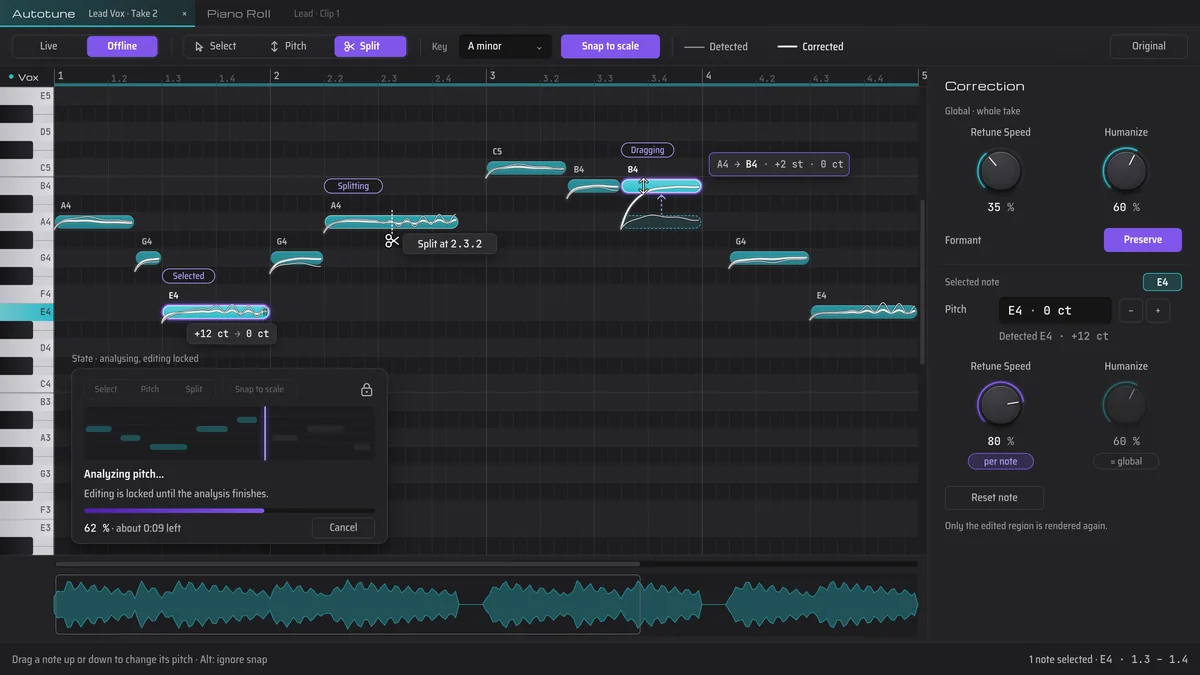
Task: Click the 'Dragging' note tag
Action: point(647,150)
